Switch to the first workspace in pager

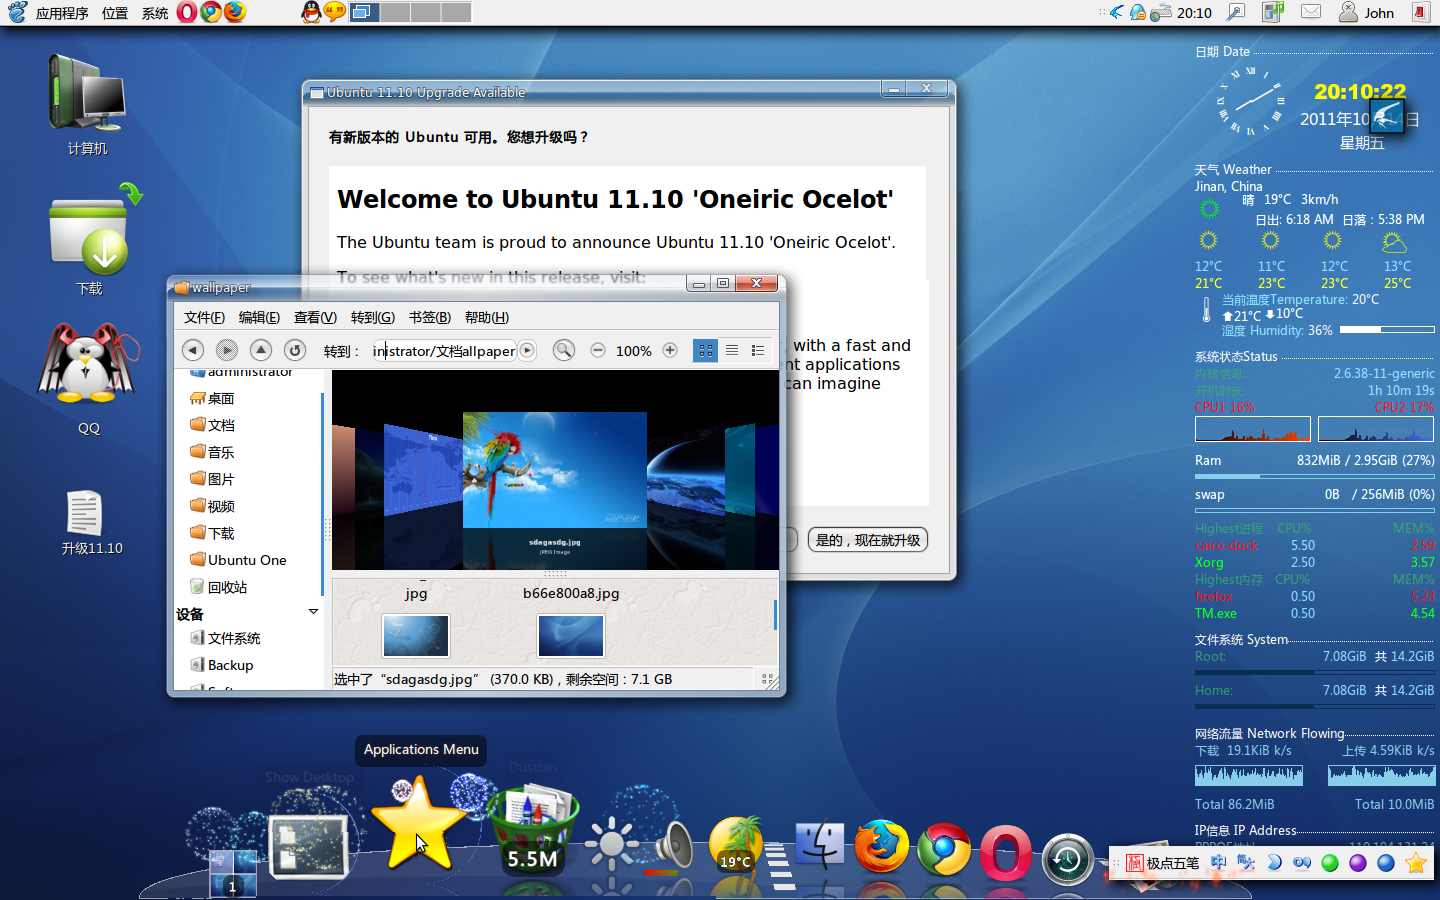[x=364, y=12]
